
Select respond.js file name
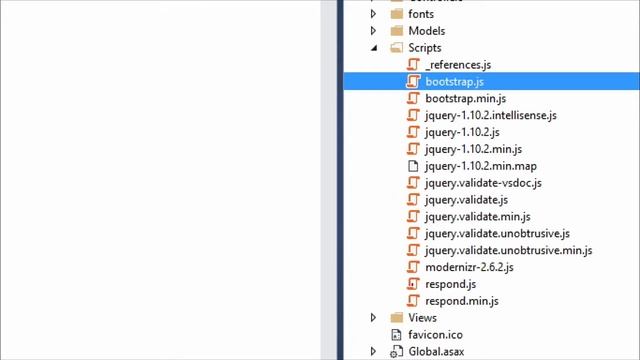click(x=451, y=284)
